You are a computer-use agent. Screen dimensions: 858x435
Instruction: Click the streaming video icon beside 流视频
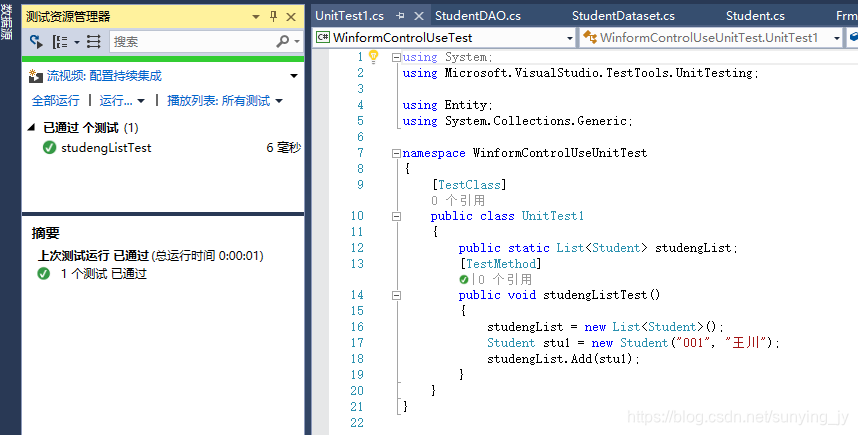click(36, 76)
